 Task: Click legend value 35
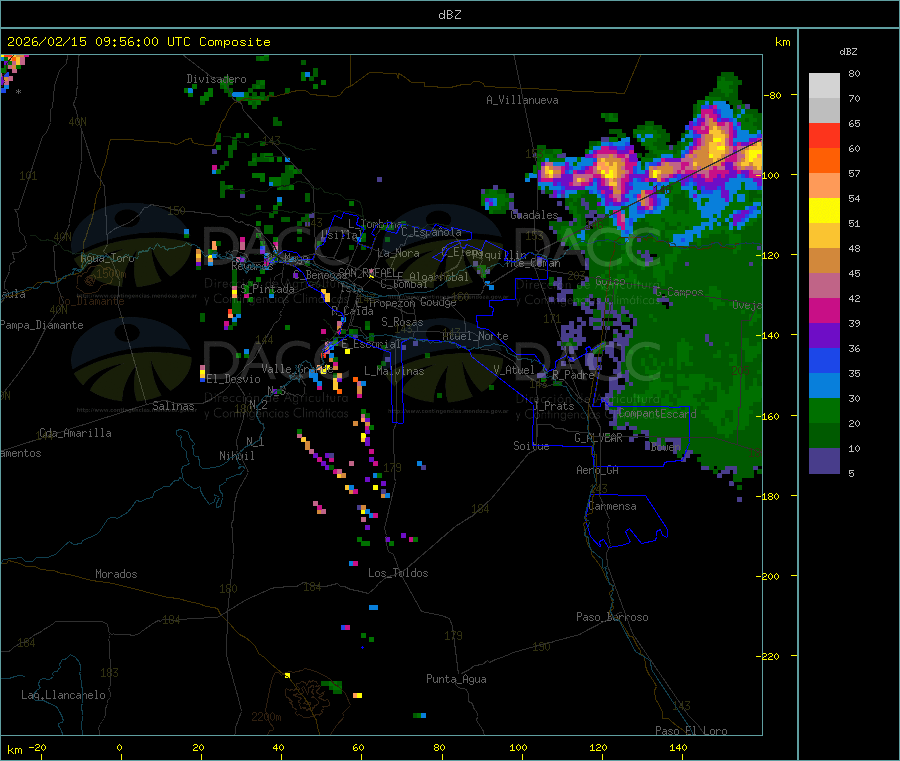[854, 374]
